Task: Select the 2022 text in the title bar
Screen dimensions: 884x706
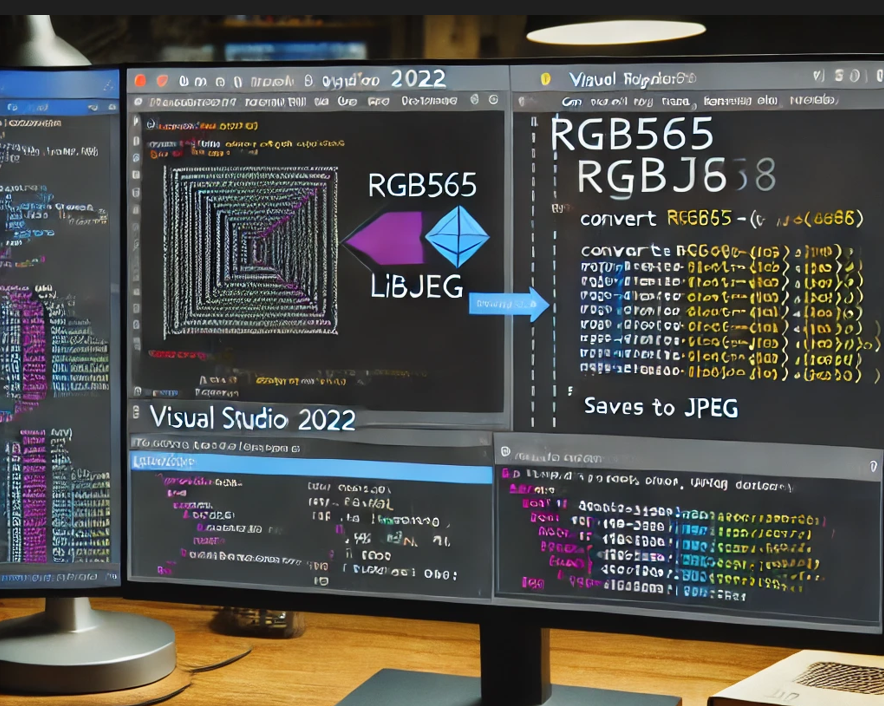Action: click(x=418, y=79)
